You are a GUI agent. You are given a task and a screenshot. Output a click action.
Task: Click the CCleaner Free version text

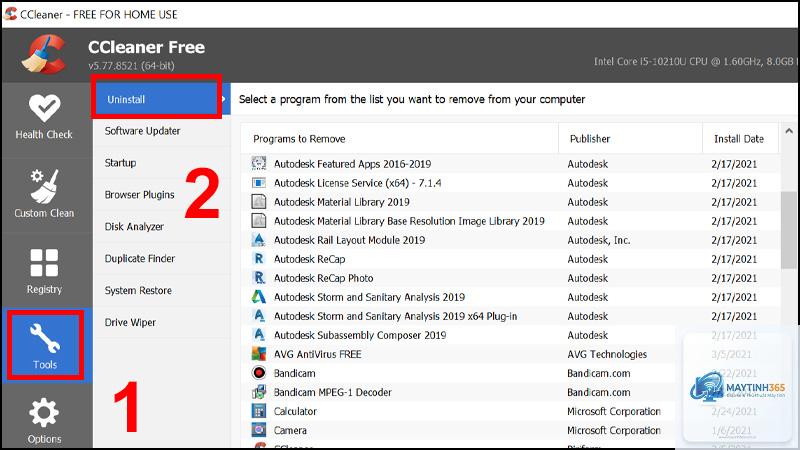pyautogui.click(x=131, y=66)
